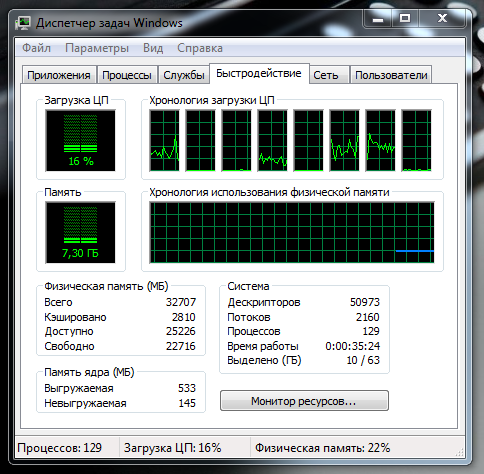Click the Выгружаемая value 533

click(x=187, y=388)
